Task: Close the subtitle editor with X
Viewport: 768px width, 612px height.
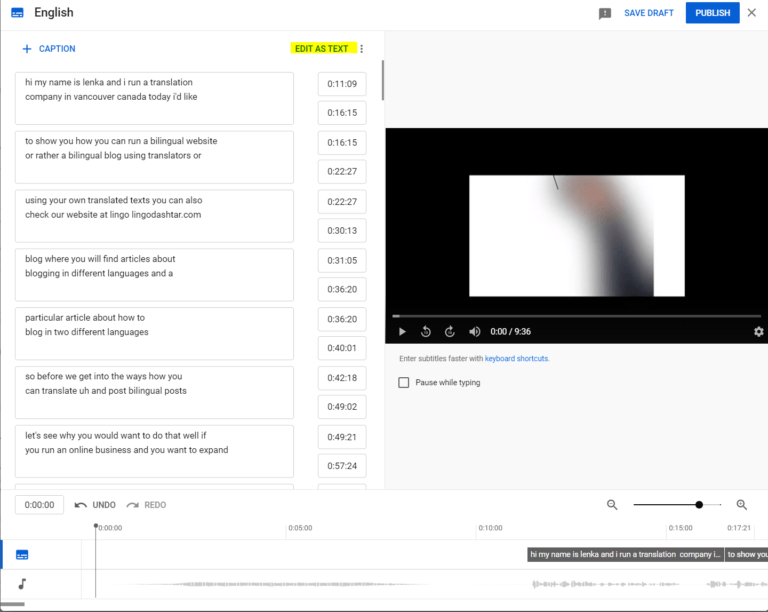Action: [x=752, y=13]
